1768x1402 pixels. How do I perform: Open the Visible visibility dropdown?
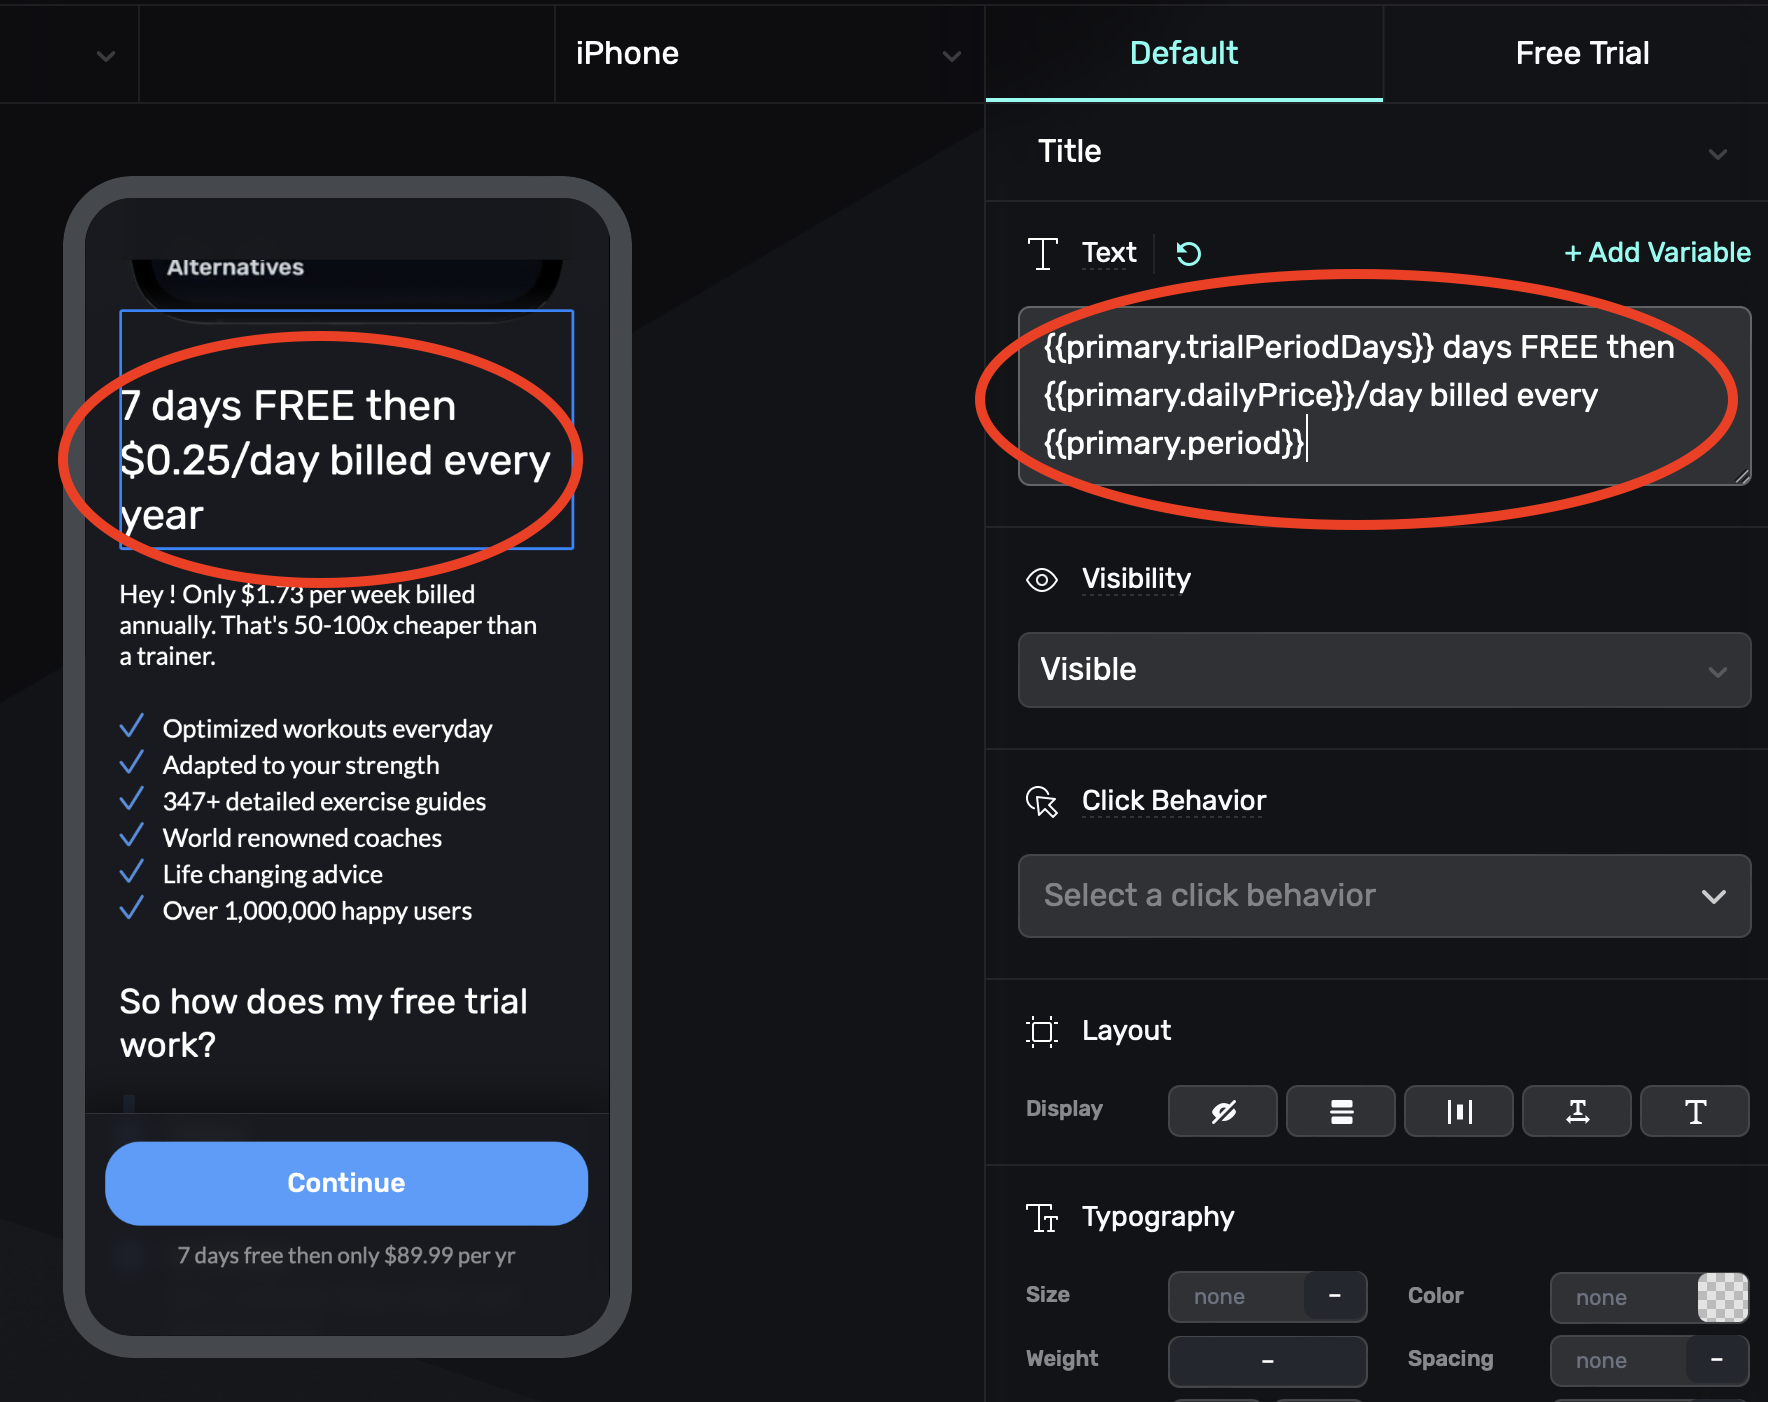tap(1383, 670)
